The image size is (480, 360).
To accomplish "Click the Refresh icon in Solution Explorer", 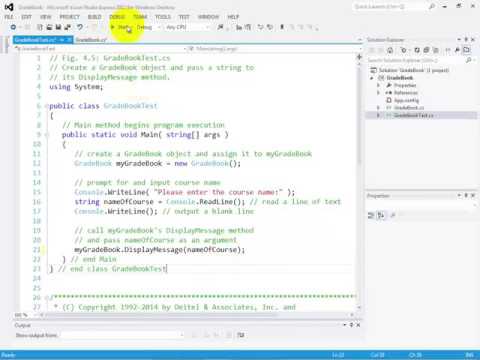I will [x=417, y=50].
